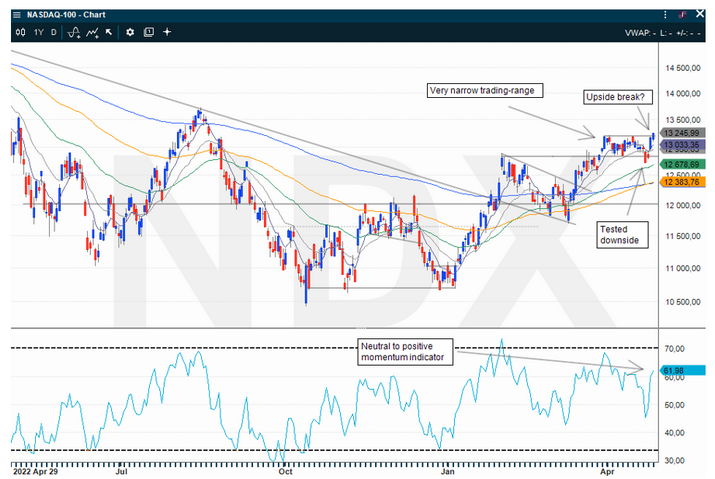The image size is (715, 479).
Task: Click the Oct date axis label
Action: coord(285,472)
